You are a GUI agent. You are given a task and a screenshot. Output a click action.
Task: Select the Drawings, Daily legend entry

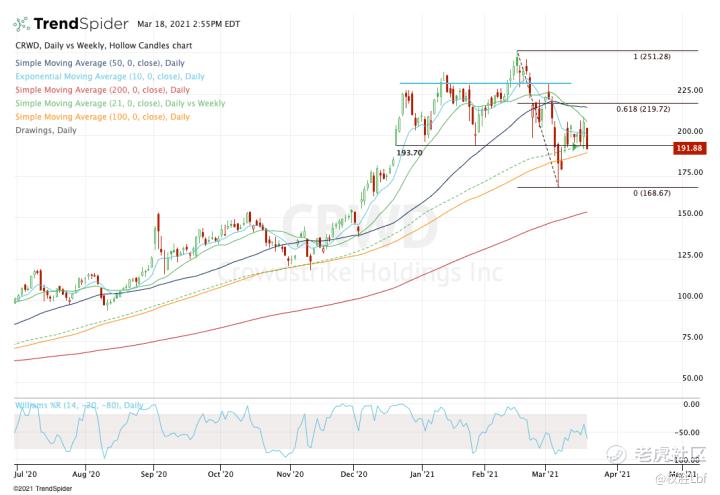[46, 130]
